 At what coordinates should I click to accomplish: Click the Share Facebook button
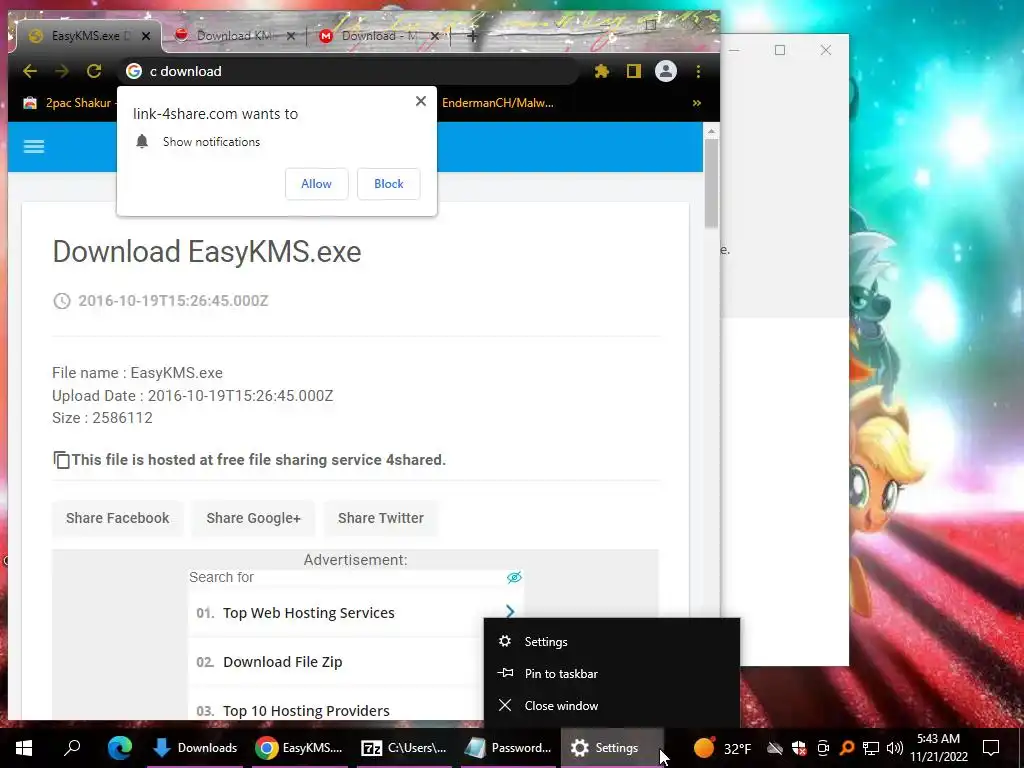coord(118,518)
